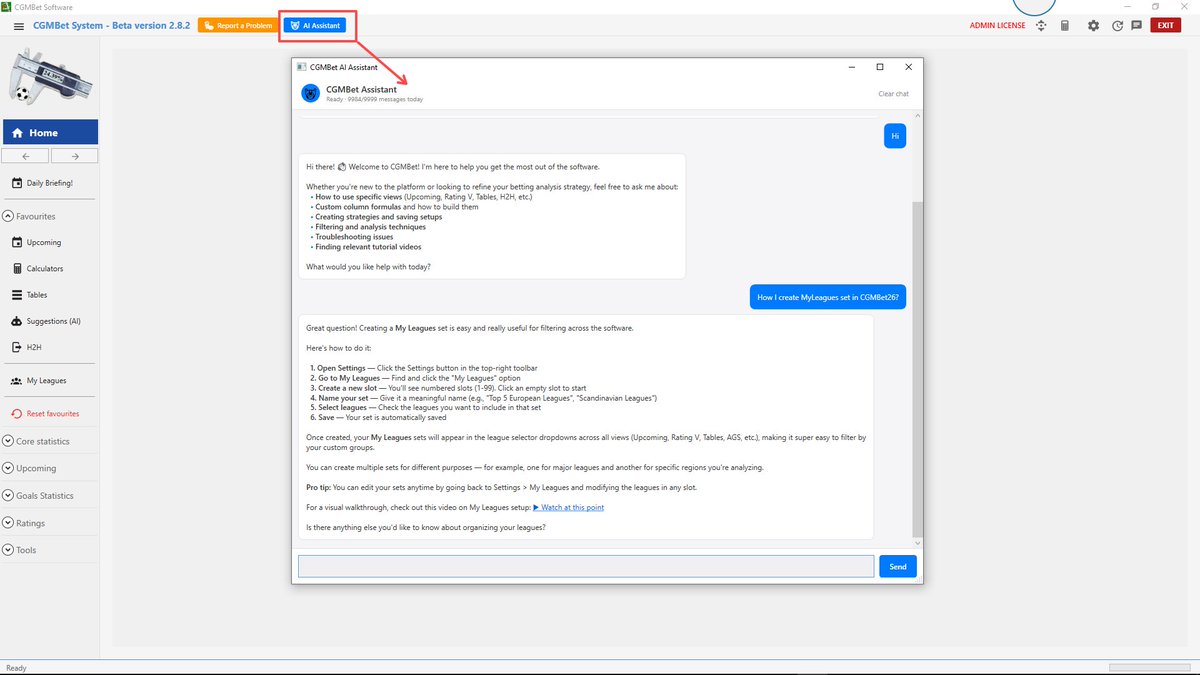Expand the Tools section
Screen dimensions: 1200x675
click(8, 550)
